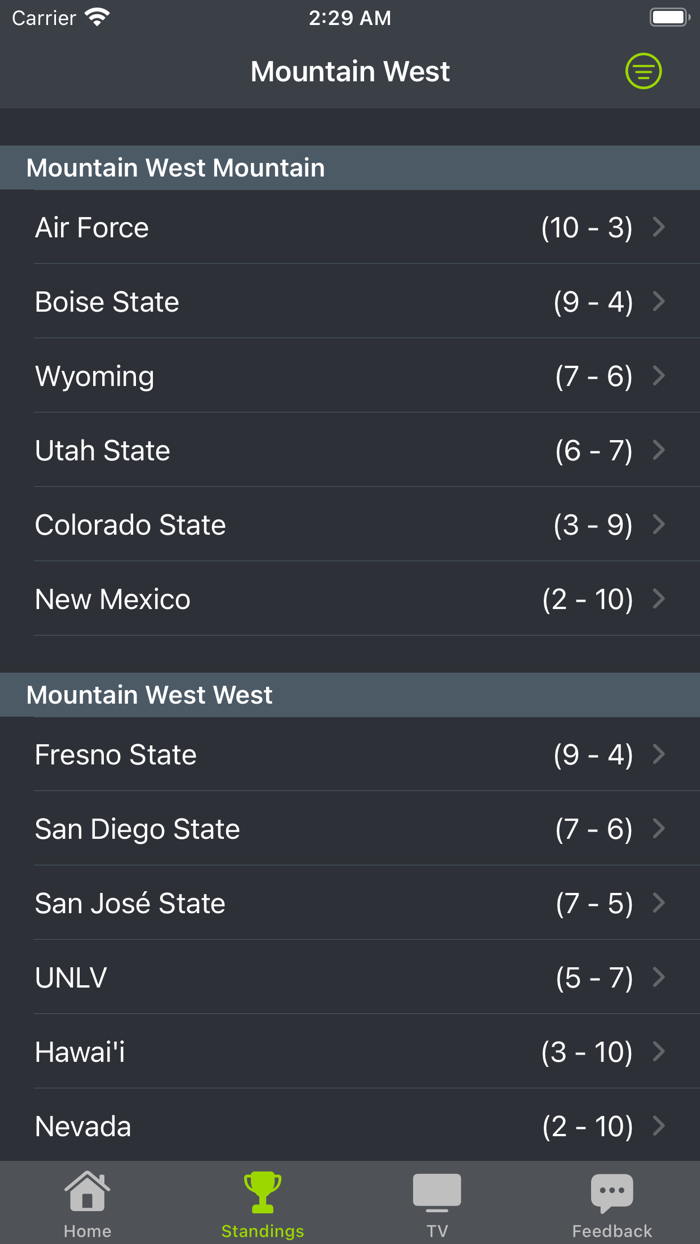Image resolution: width=700 pixels, height=1244 pixels.
Task: Expand Boise State via its chevron
Action: point(659,301)
